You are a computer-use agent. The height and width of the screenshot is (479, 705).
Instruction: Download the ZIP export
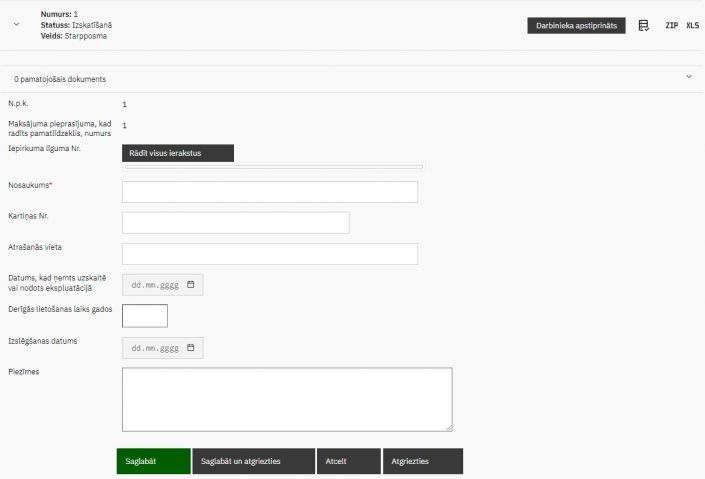click(671, 25)
